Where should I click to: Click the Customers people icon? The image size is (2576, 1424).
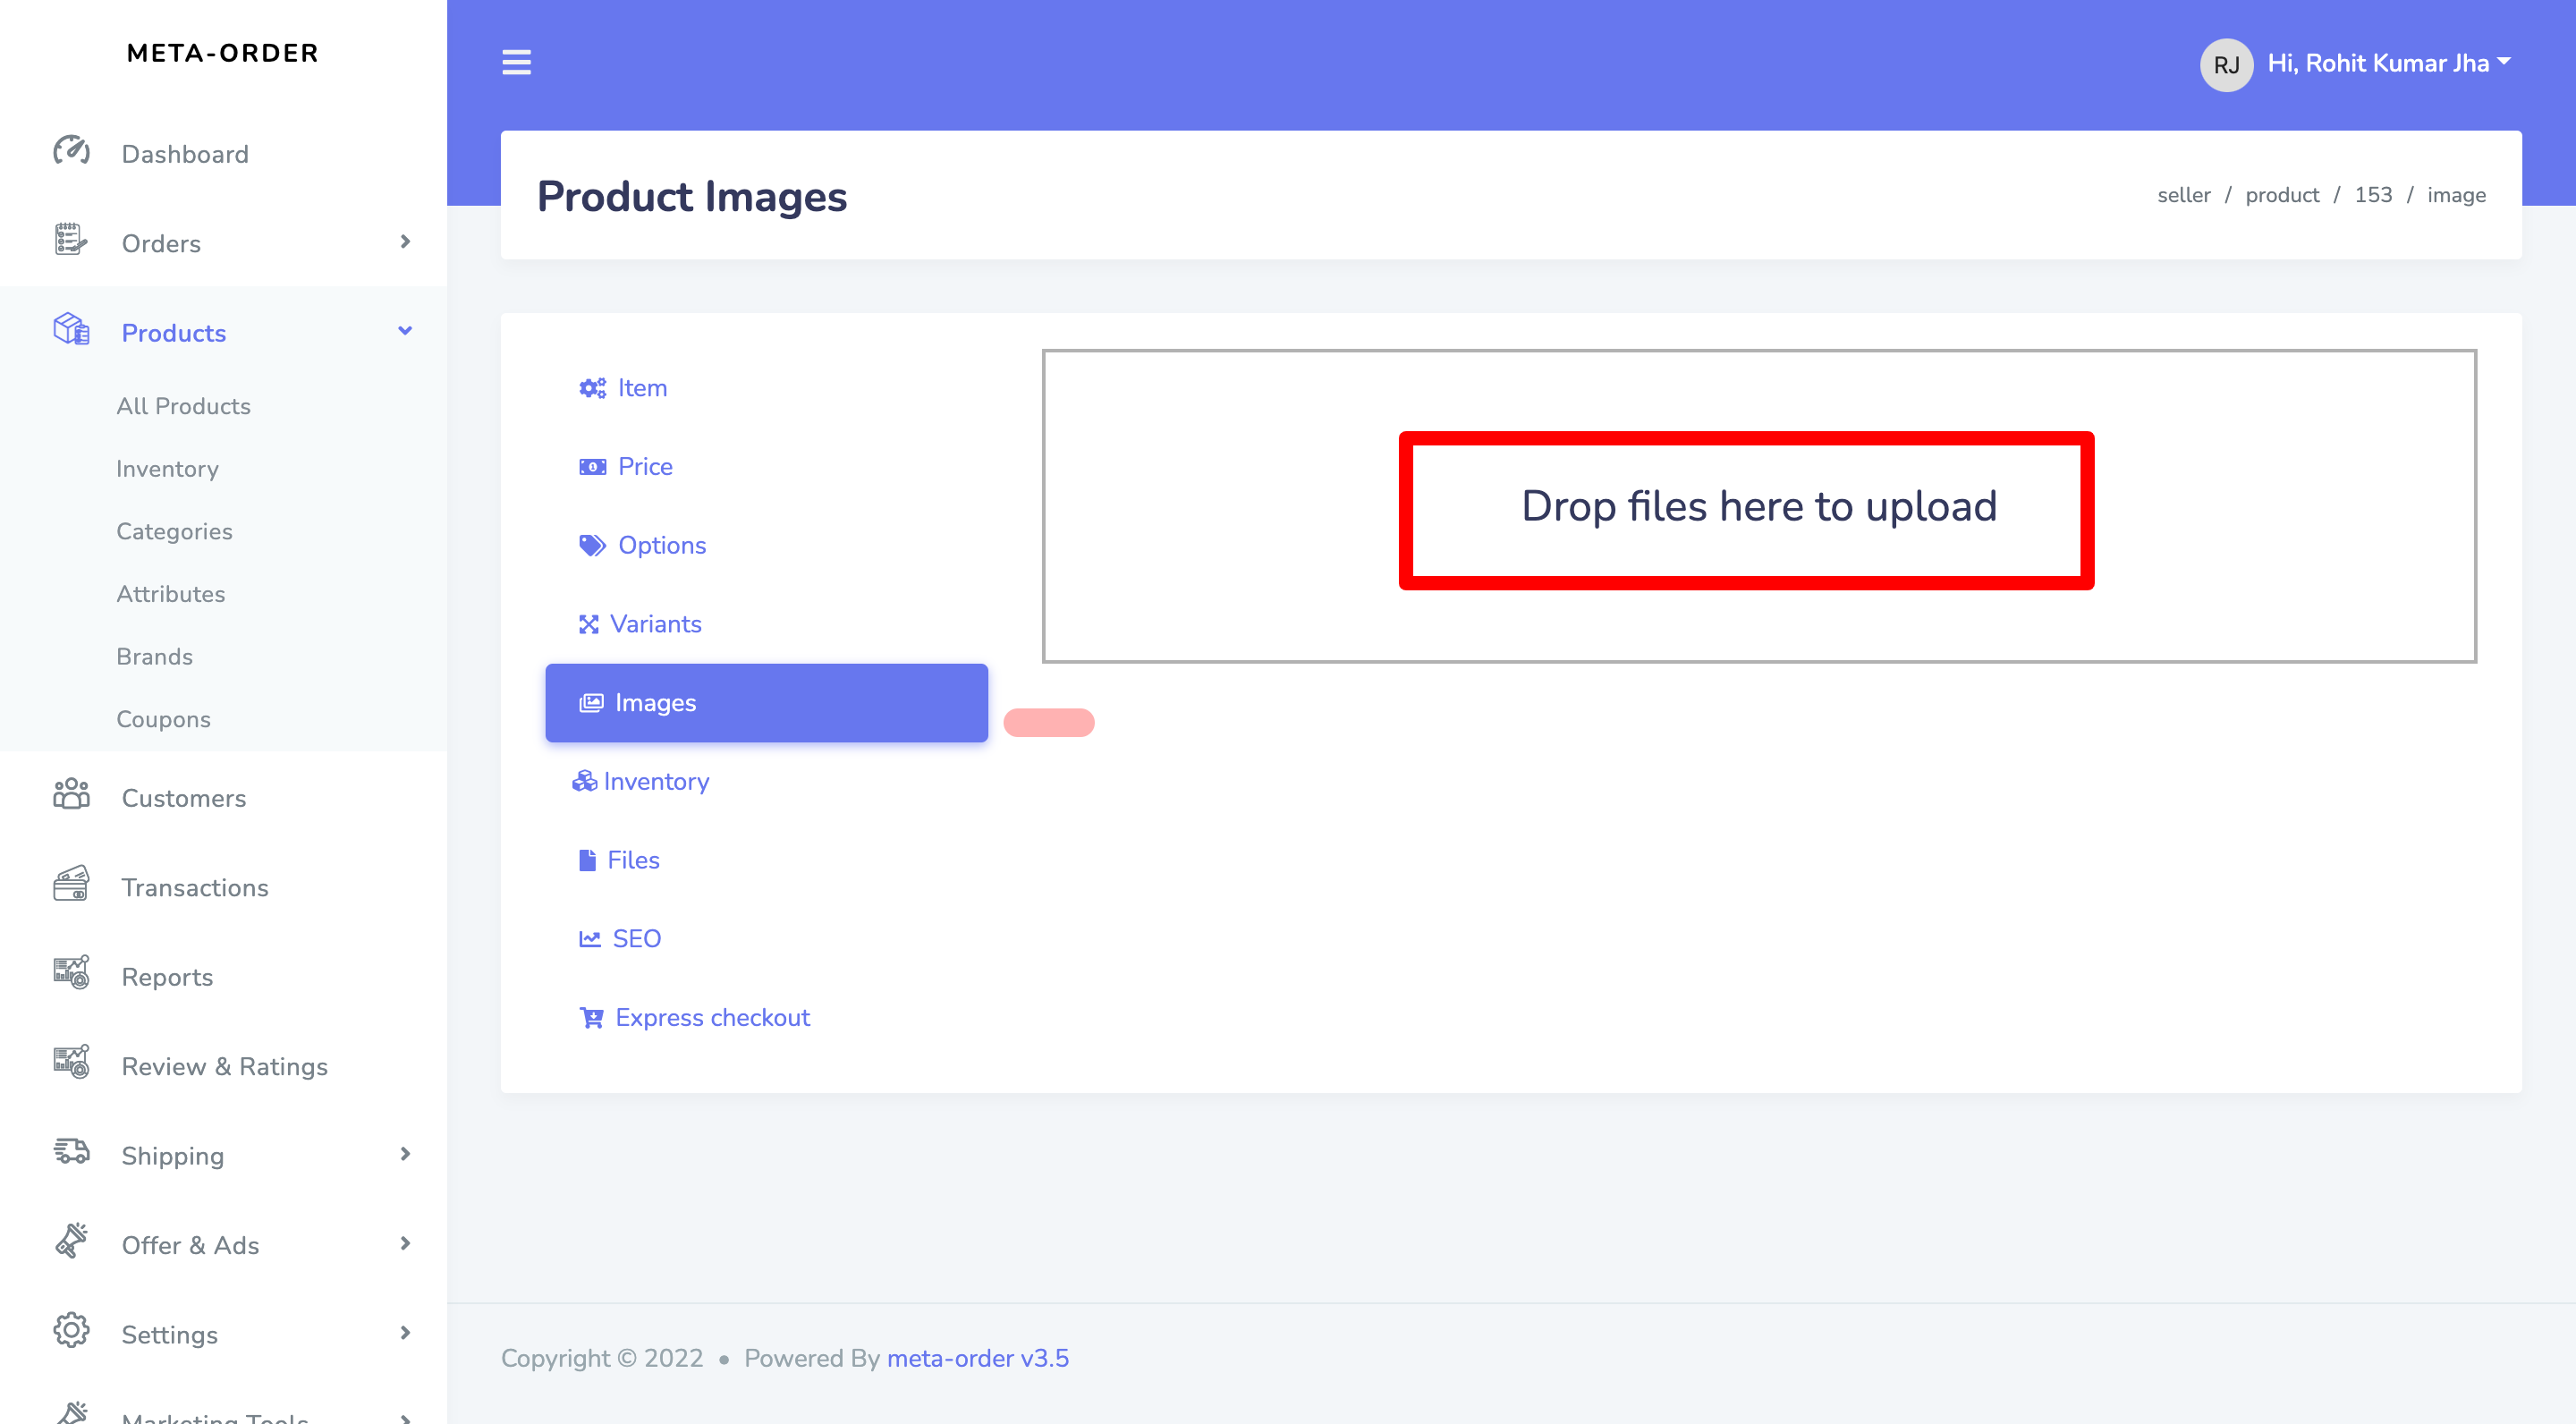coord(71,796)
